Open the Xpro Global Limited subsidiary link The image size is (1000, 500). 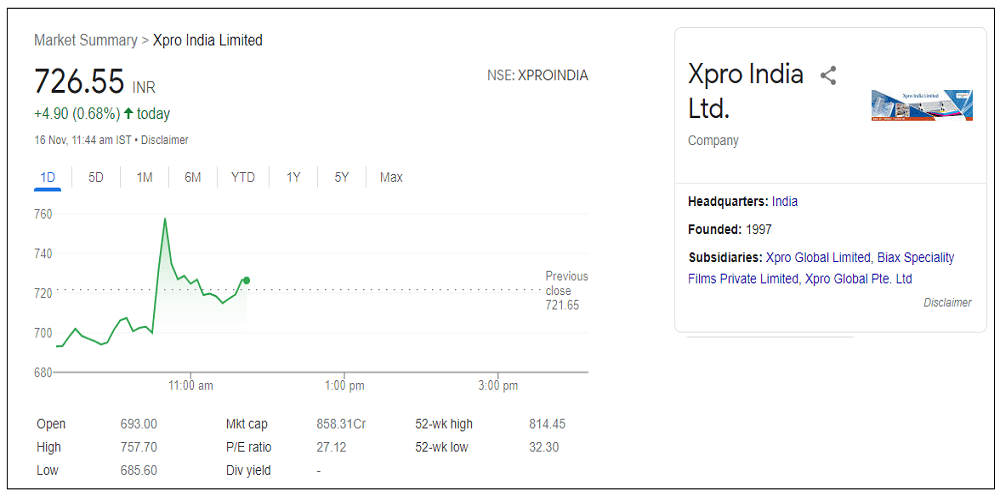point(818,258)
